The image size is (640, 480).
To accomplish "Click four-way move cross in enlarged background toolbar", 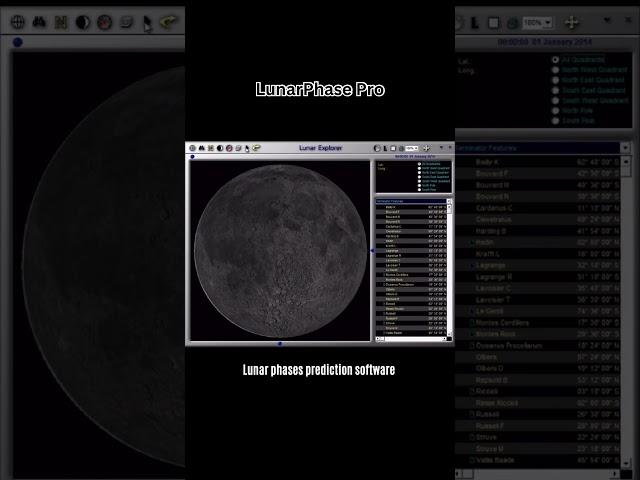I will click(x=572, y=22).
